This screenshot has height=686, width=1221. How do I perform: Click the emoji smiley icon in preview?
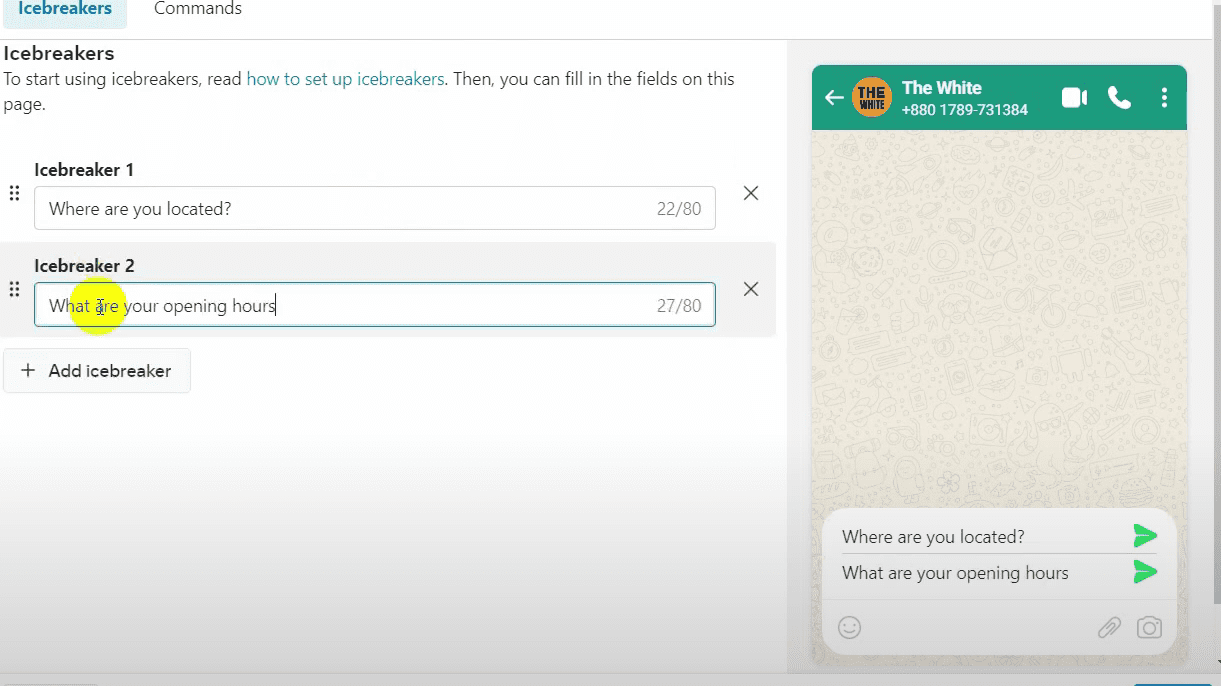coord(849,627)
